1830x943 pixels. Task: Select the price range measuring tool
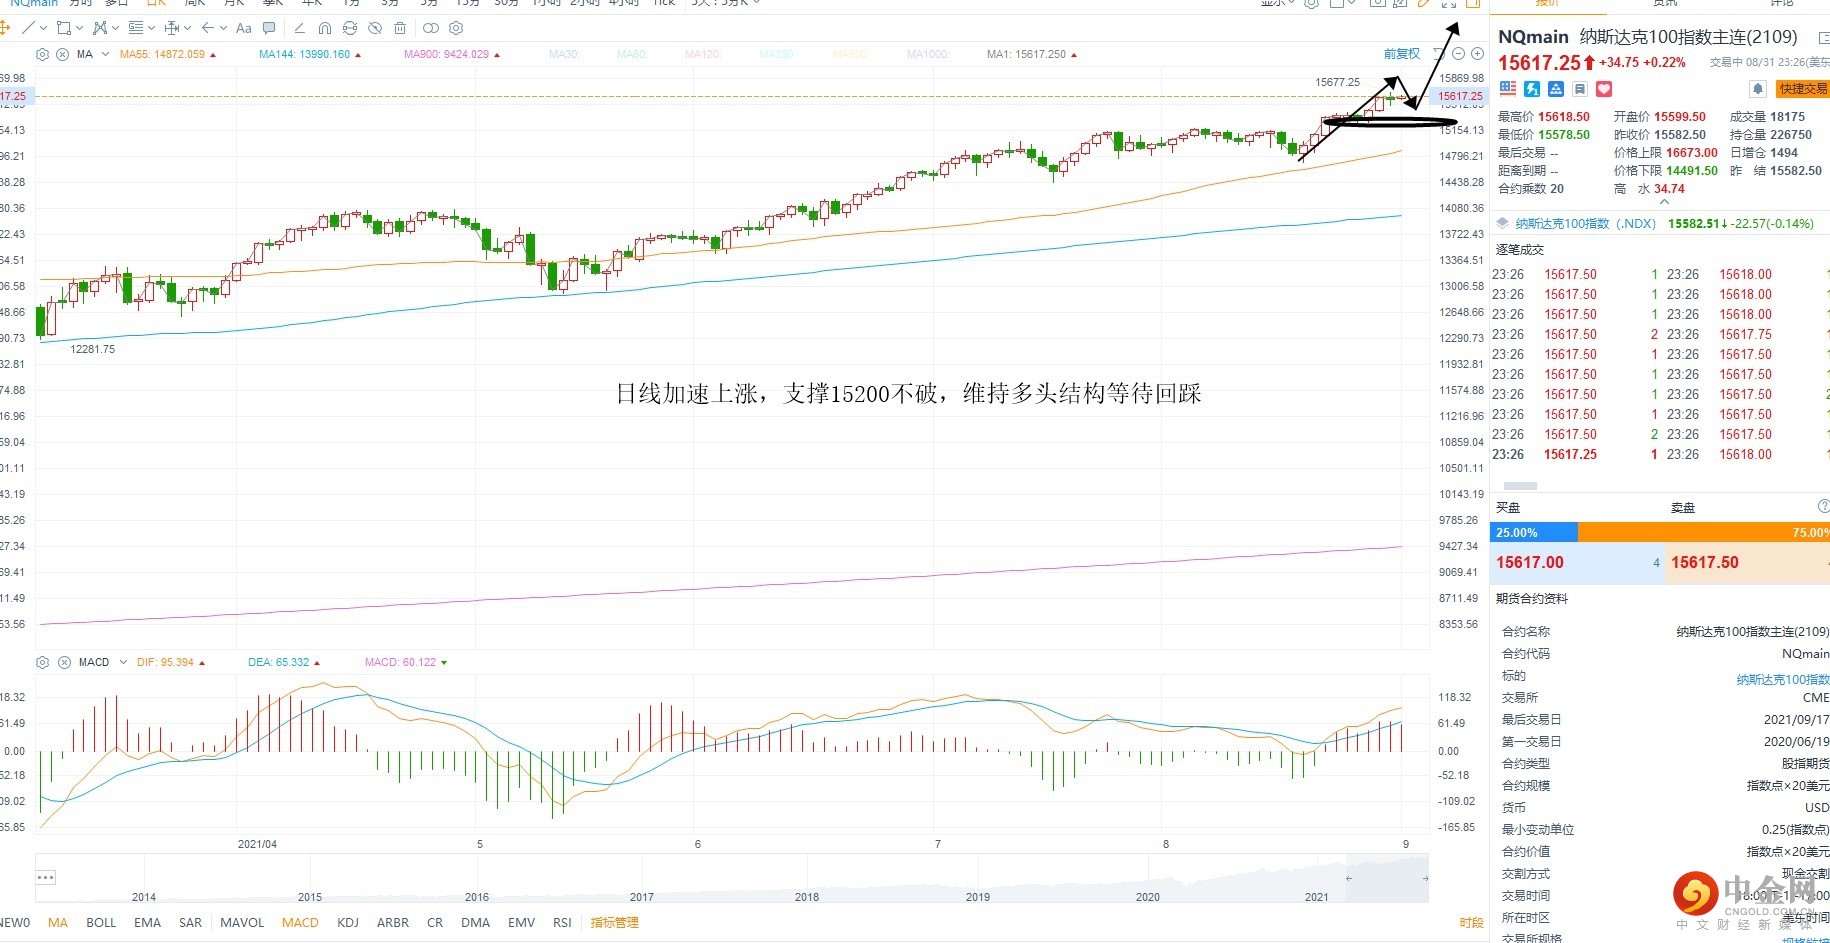[171, 28]
